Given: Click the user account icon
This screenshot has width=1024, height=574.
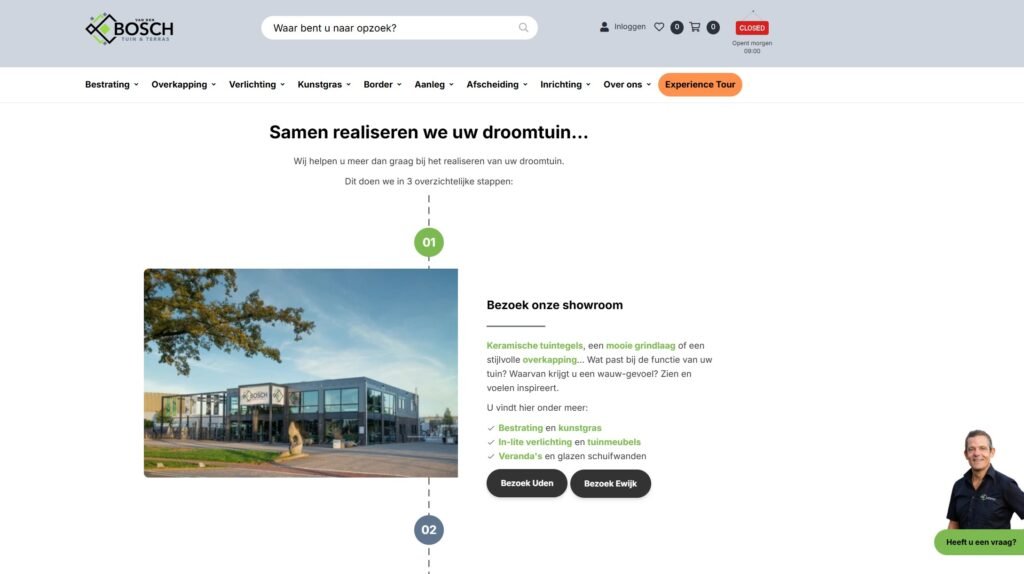Looking at the screenshot, I should [x=604, y=27].
